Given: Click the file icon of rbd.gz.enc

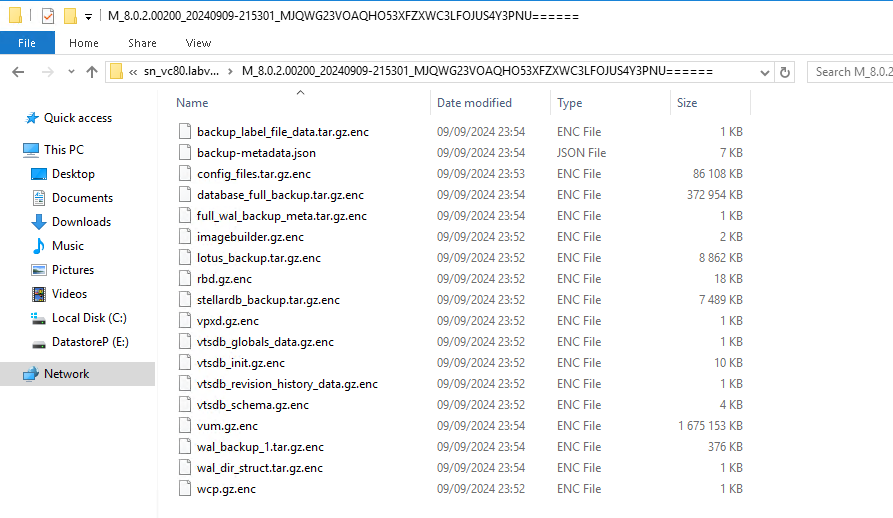Looking at the screenshot, I should pyautogui.click(x=185, y=279).
